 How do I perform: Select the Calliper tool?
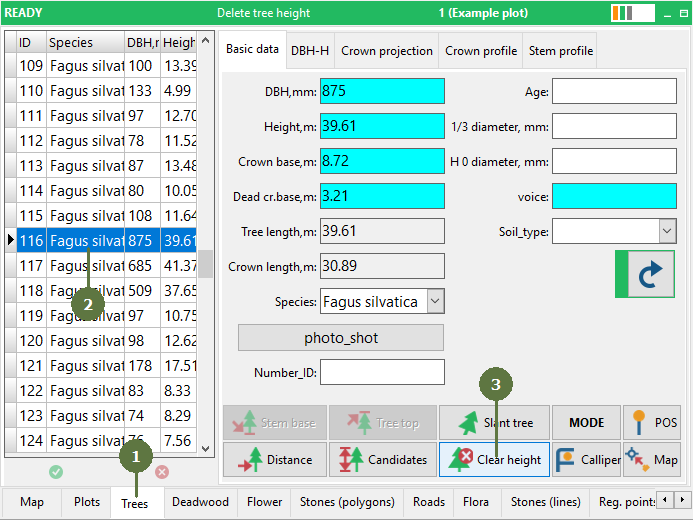586,459
